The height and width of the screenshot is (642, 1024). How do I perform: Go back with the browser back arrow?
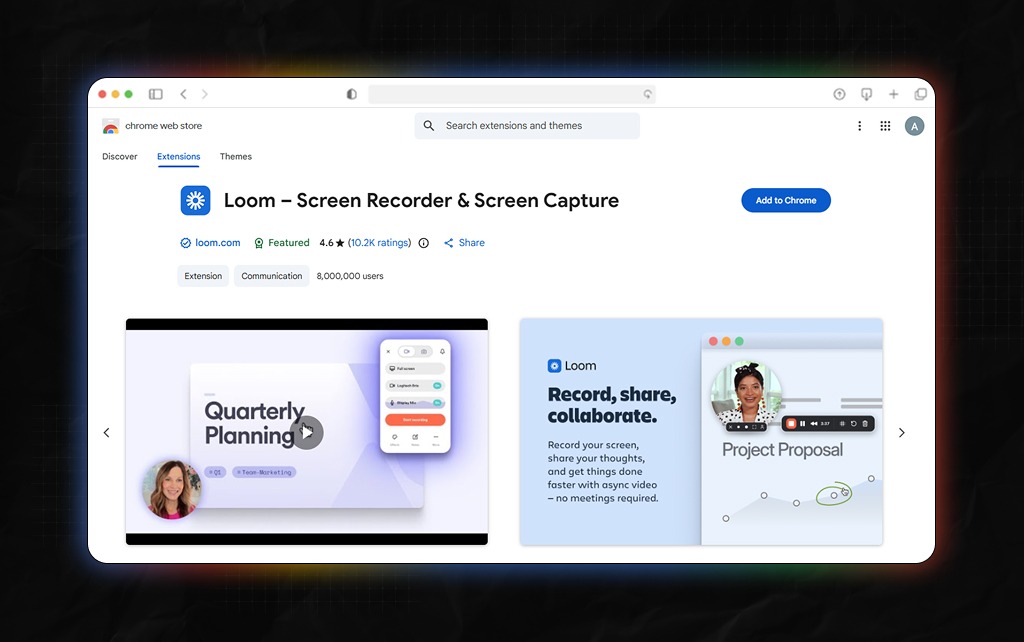pos(184,94)
